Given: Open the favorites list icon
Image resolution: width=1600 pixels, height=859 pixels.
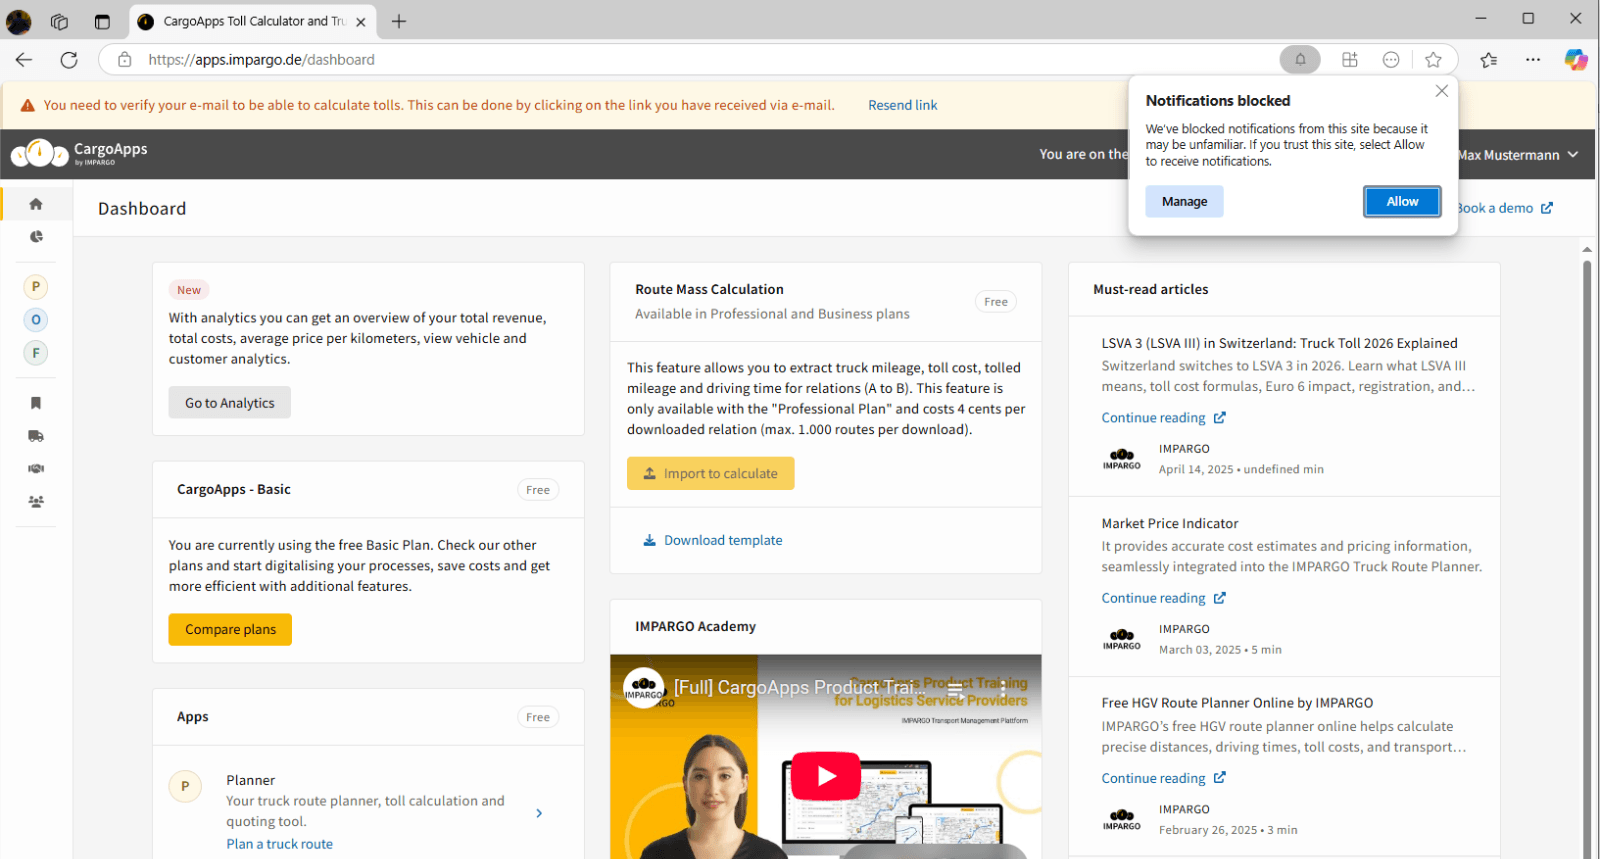Looking at the screenshot, I should click(x=1489, y=60).
